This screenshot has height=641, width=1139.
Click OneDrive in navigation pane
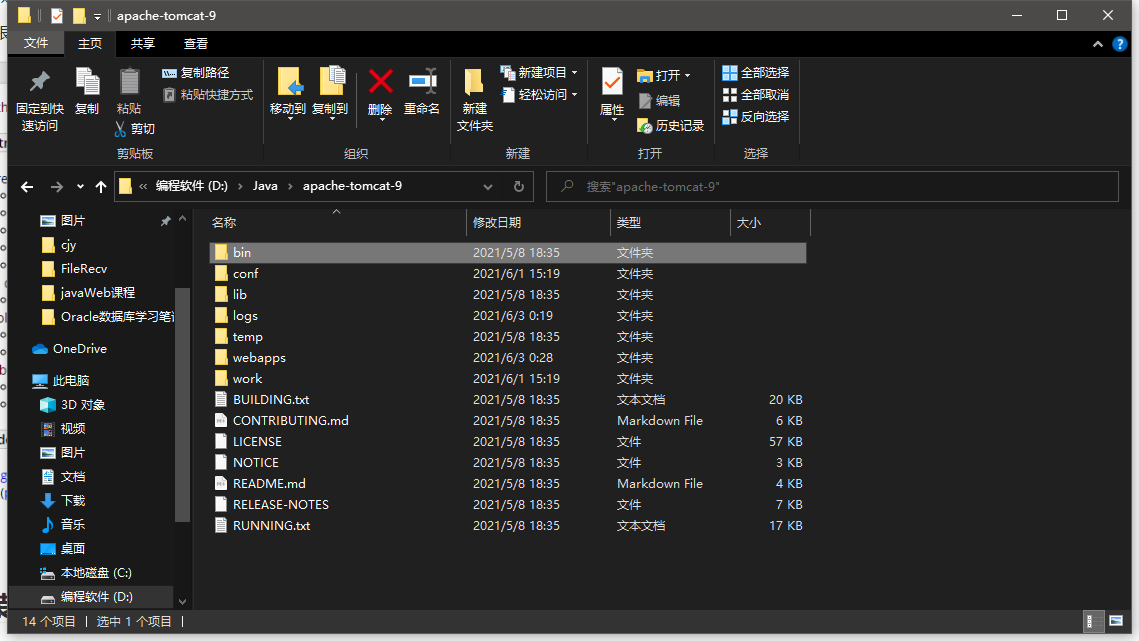tap(70, 349)
